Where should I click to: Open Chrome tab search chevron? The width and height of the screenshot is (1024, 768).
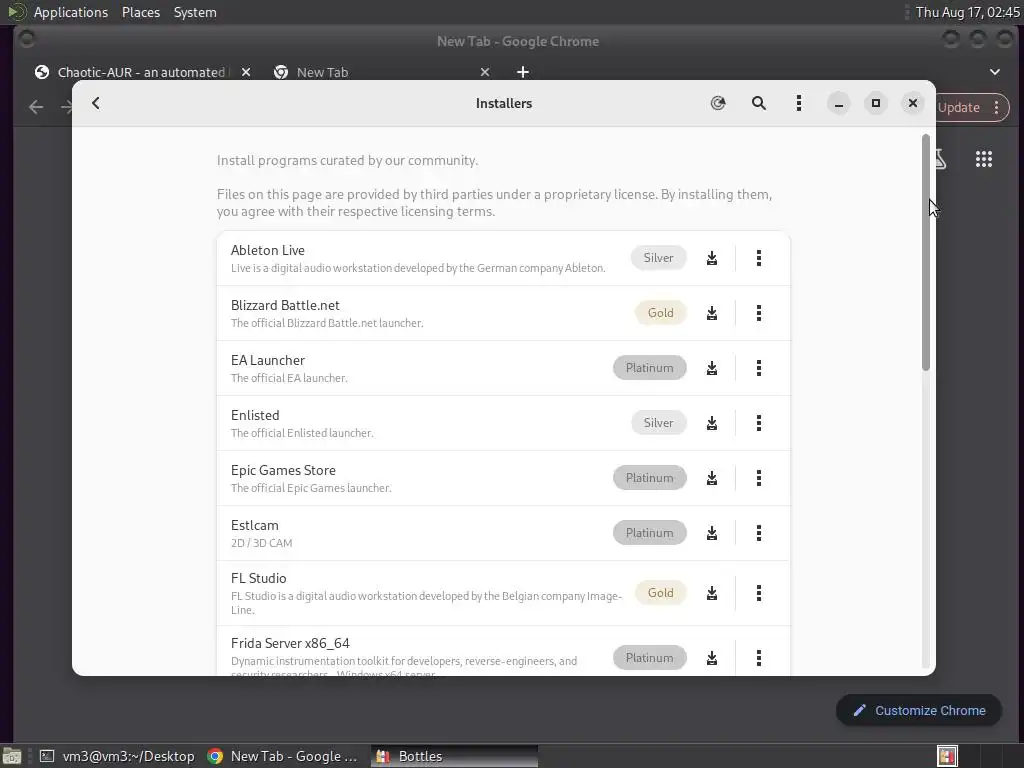pos(994,72)
